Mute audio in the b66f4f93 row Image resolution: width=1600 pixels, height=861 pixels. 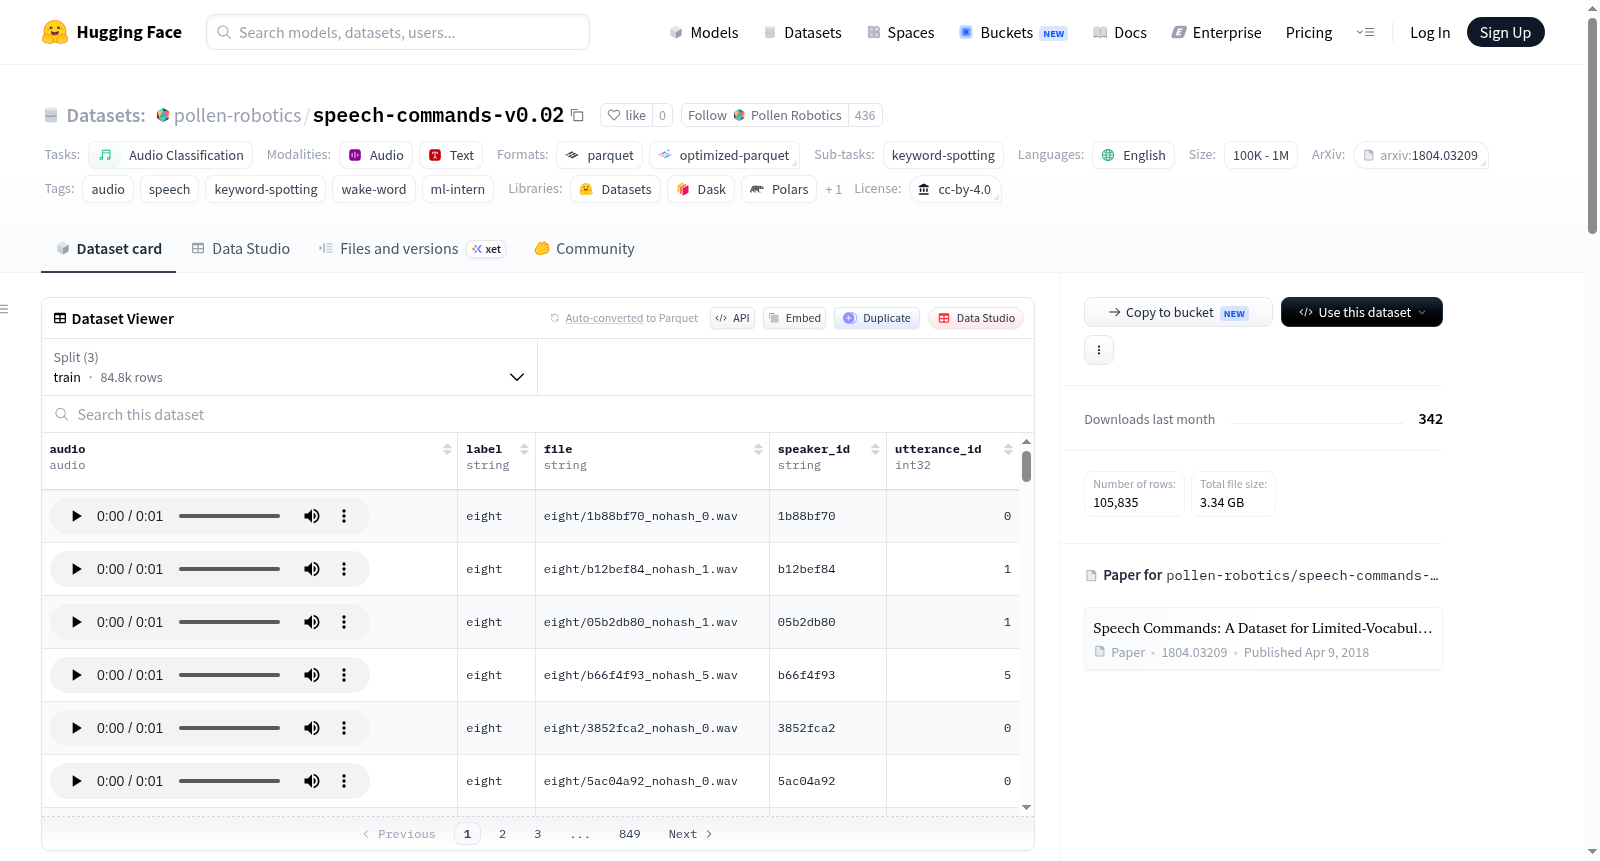pyautogui.click(x=312, y=675)
